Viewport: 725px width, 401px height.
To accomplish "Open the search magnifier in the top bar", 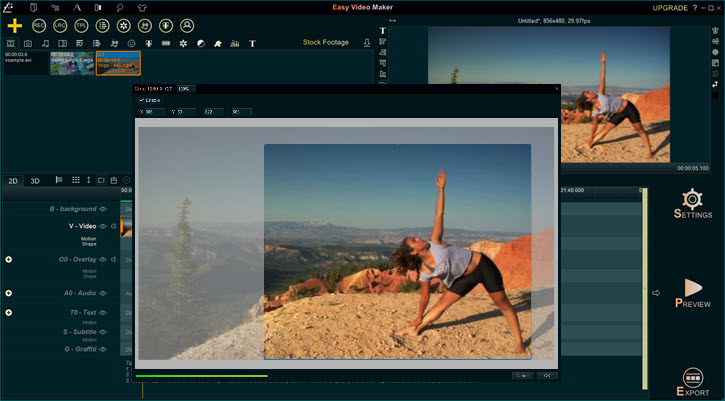I will point(120,7).
